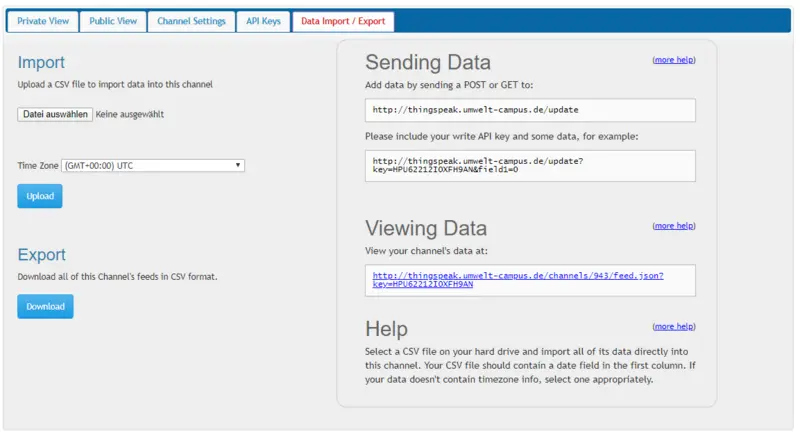The height and width of the screenshot is (436, 800).
Task: Follow the channel feed.json link
Action: tap(518, 279)
